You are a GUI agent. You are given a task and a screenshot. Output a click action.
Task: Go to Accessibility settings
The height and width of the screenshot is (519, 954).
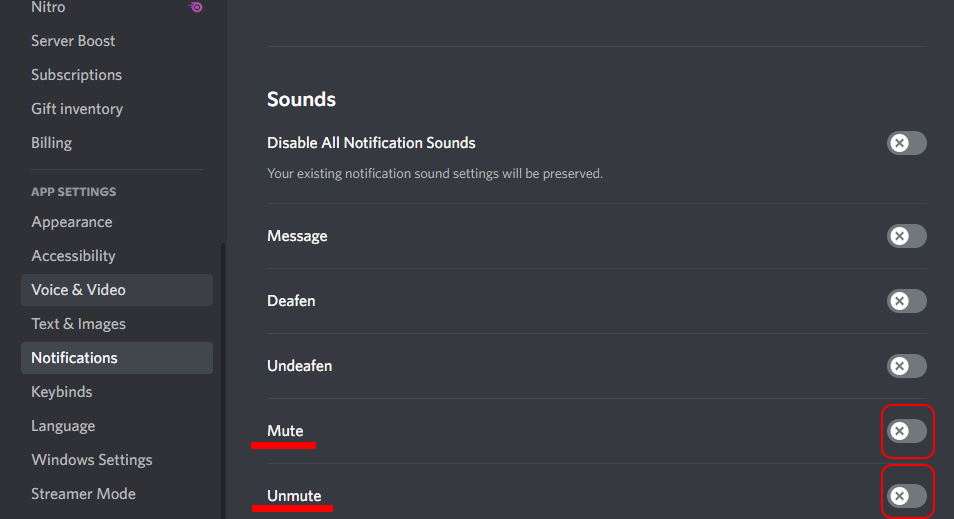coord(73,256)
